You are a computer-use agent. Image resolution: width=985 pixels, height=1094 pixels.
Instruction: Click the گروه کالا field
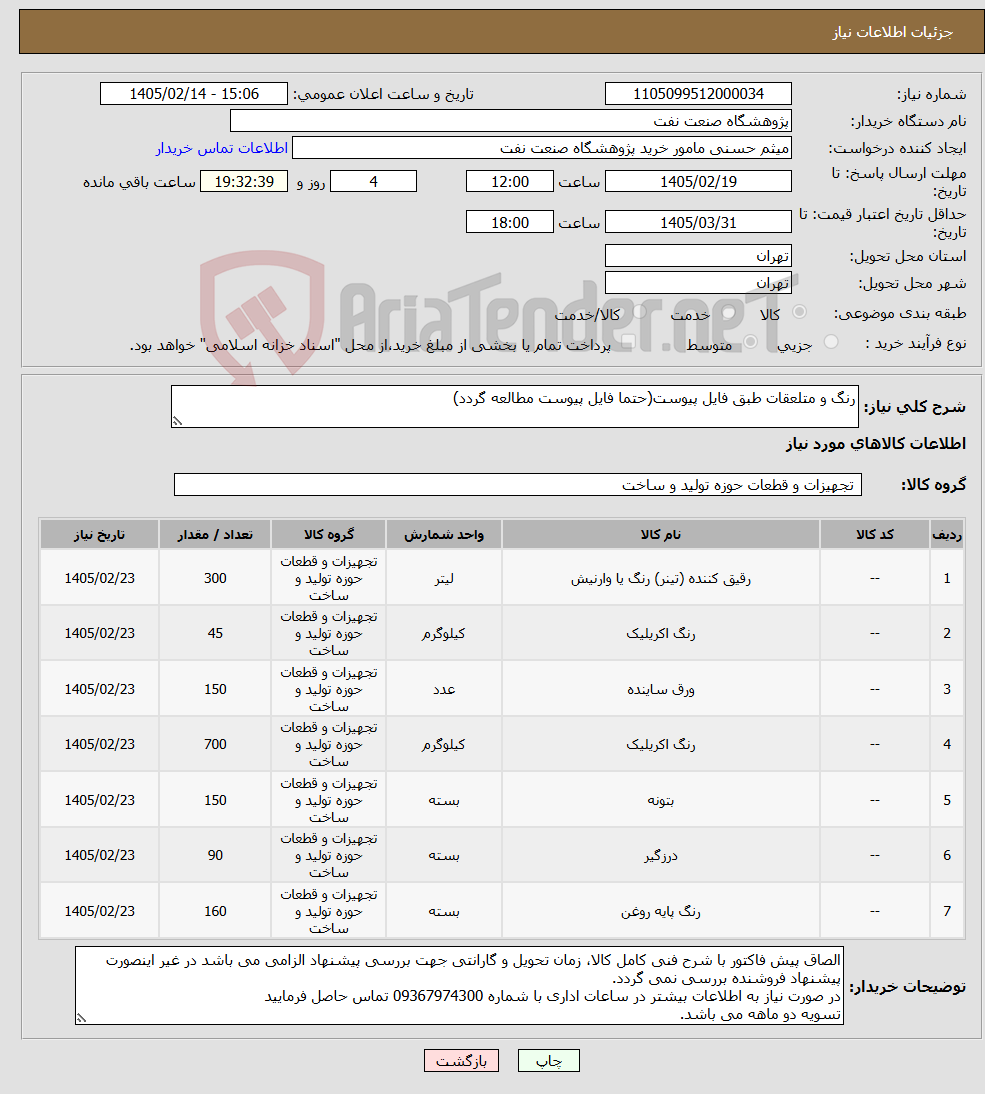coord(518,484)
